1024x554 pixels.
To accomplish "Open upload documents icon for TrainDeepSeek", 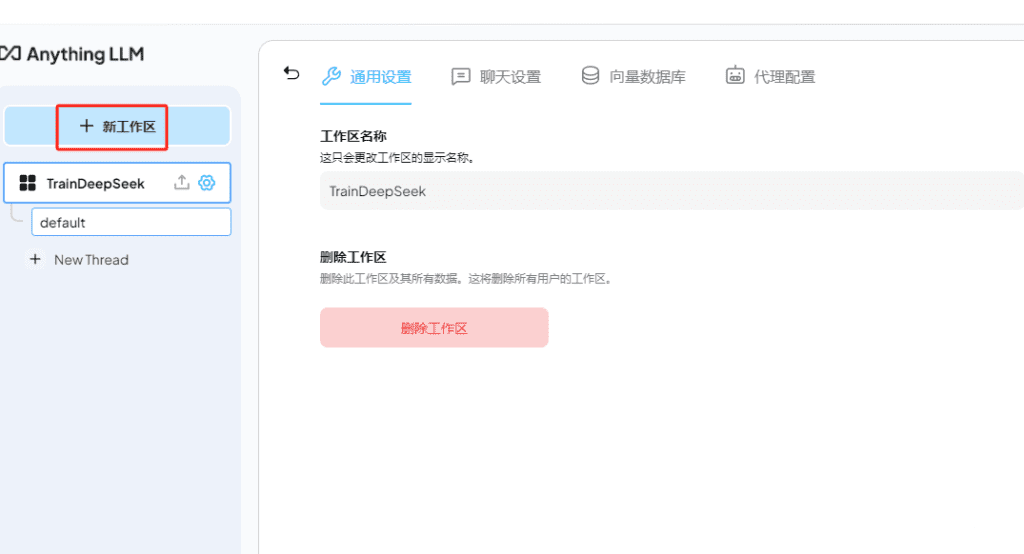I will 182,183.
